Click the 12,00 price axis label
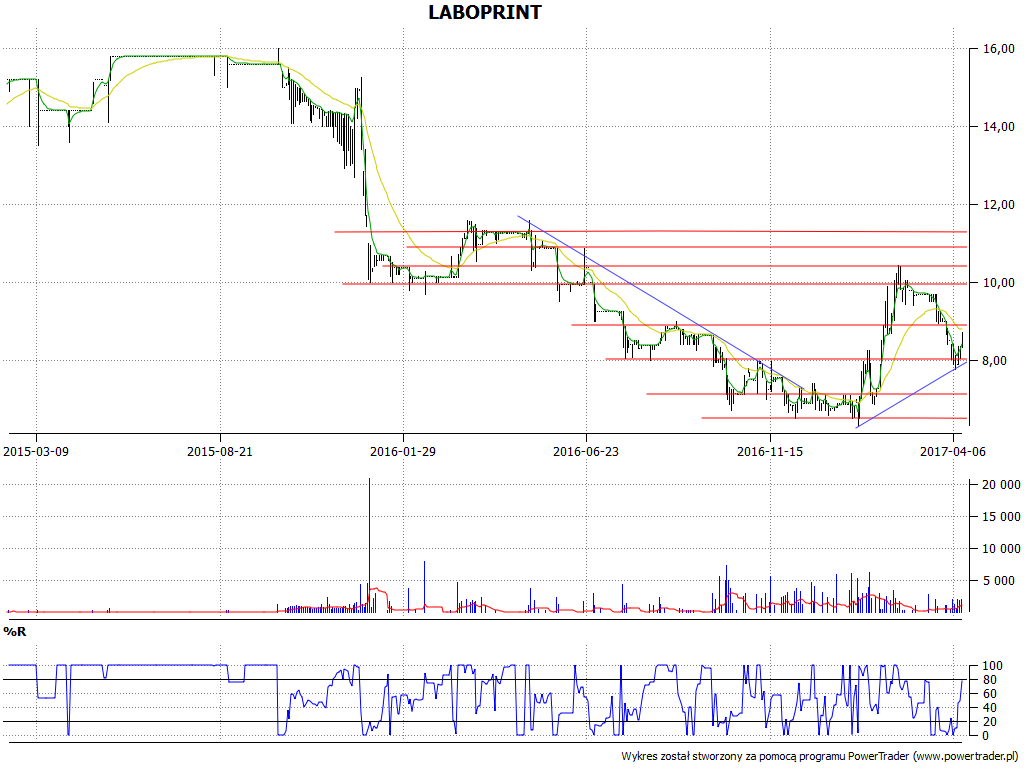 click(1000, 205)
